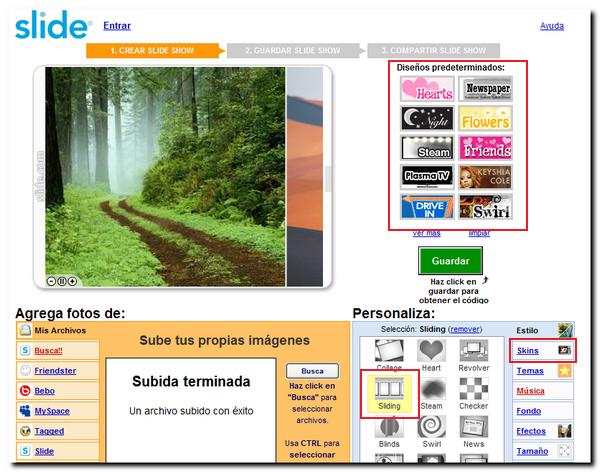The image size is (600, 472).
Task: Select Mis Archivos photo source
Action: 58,330
